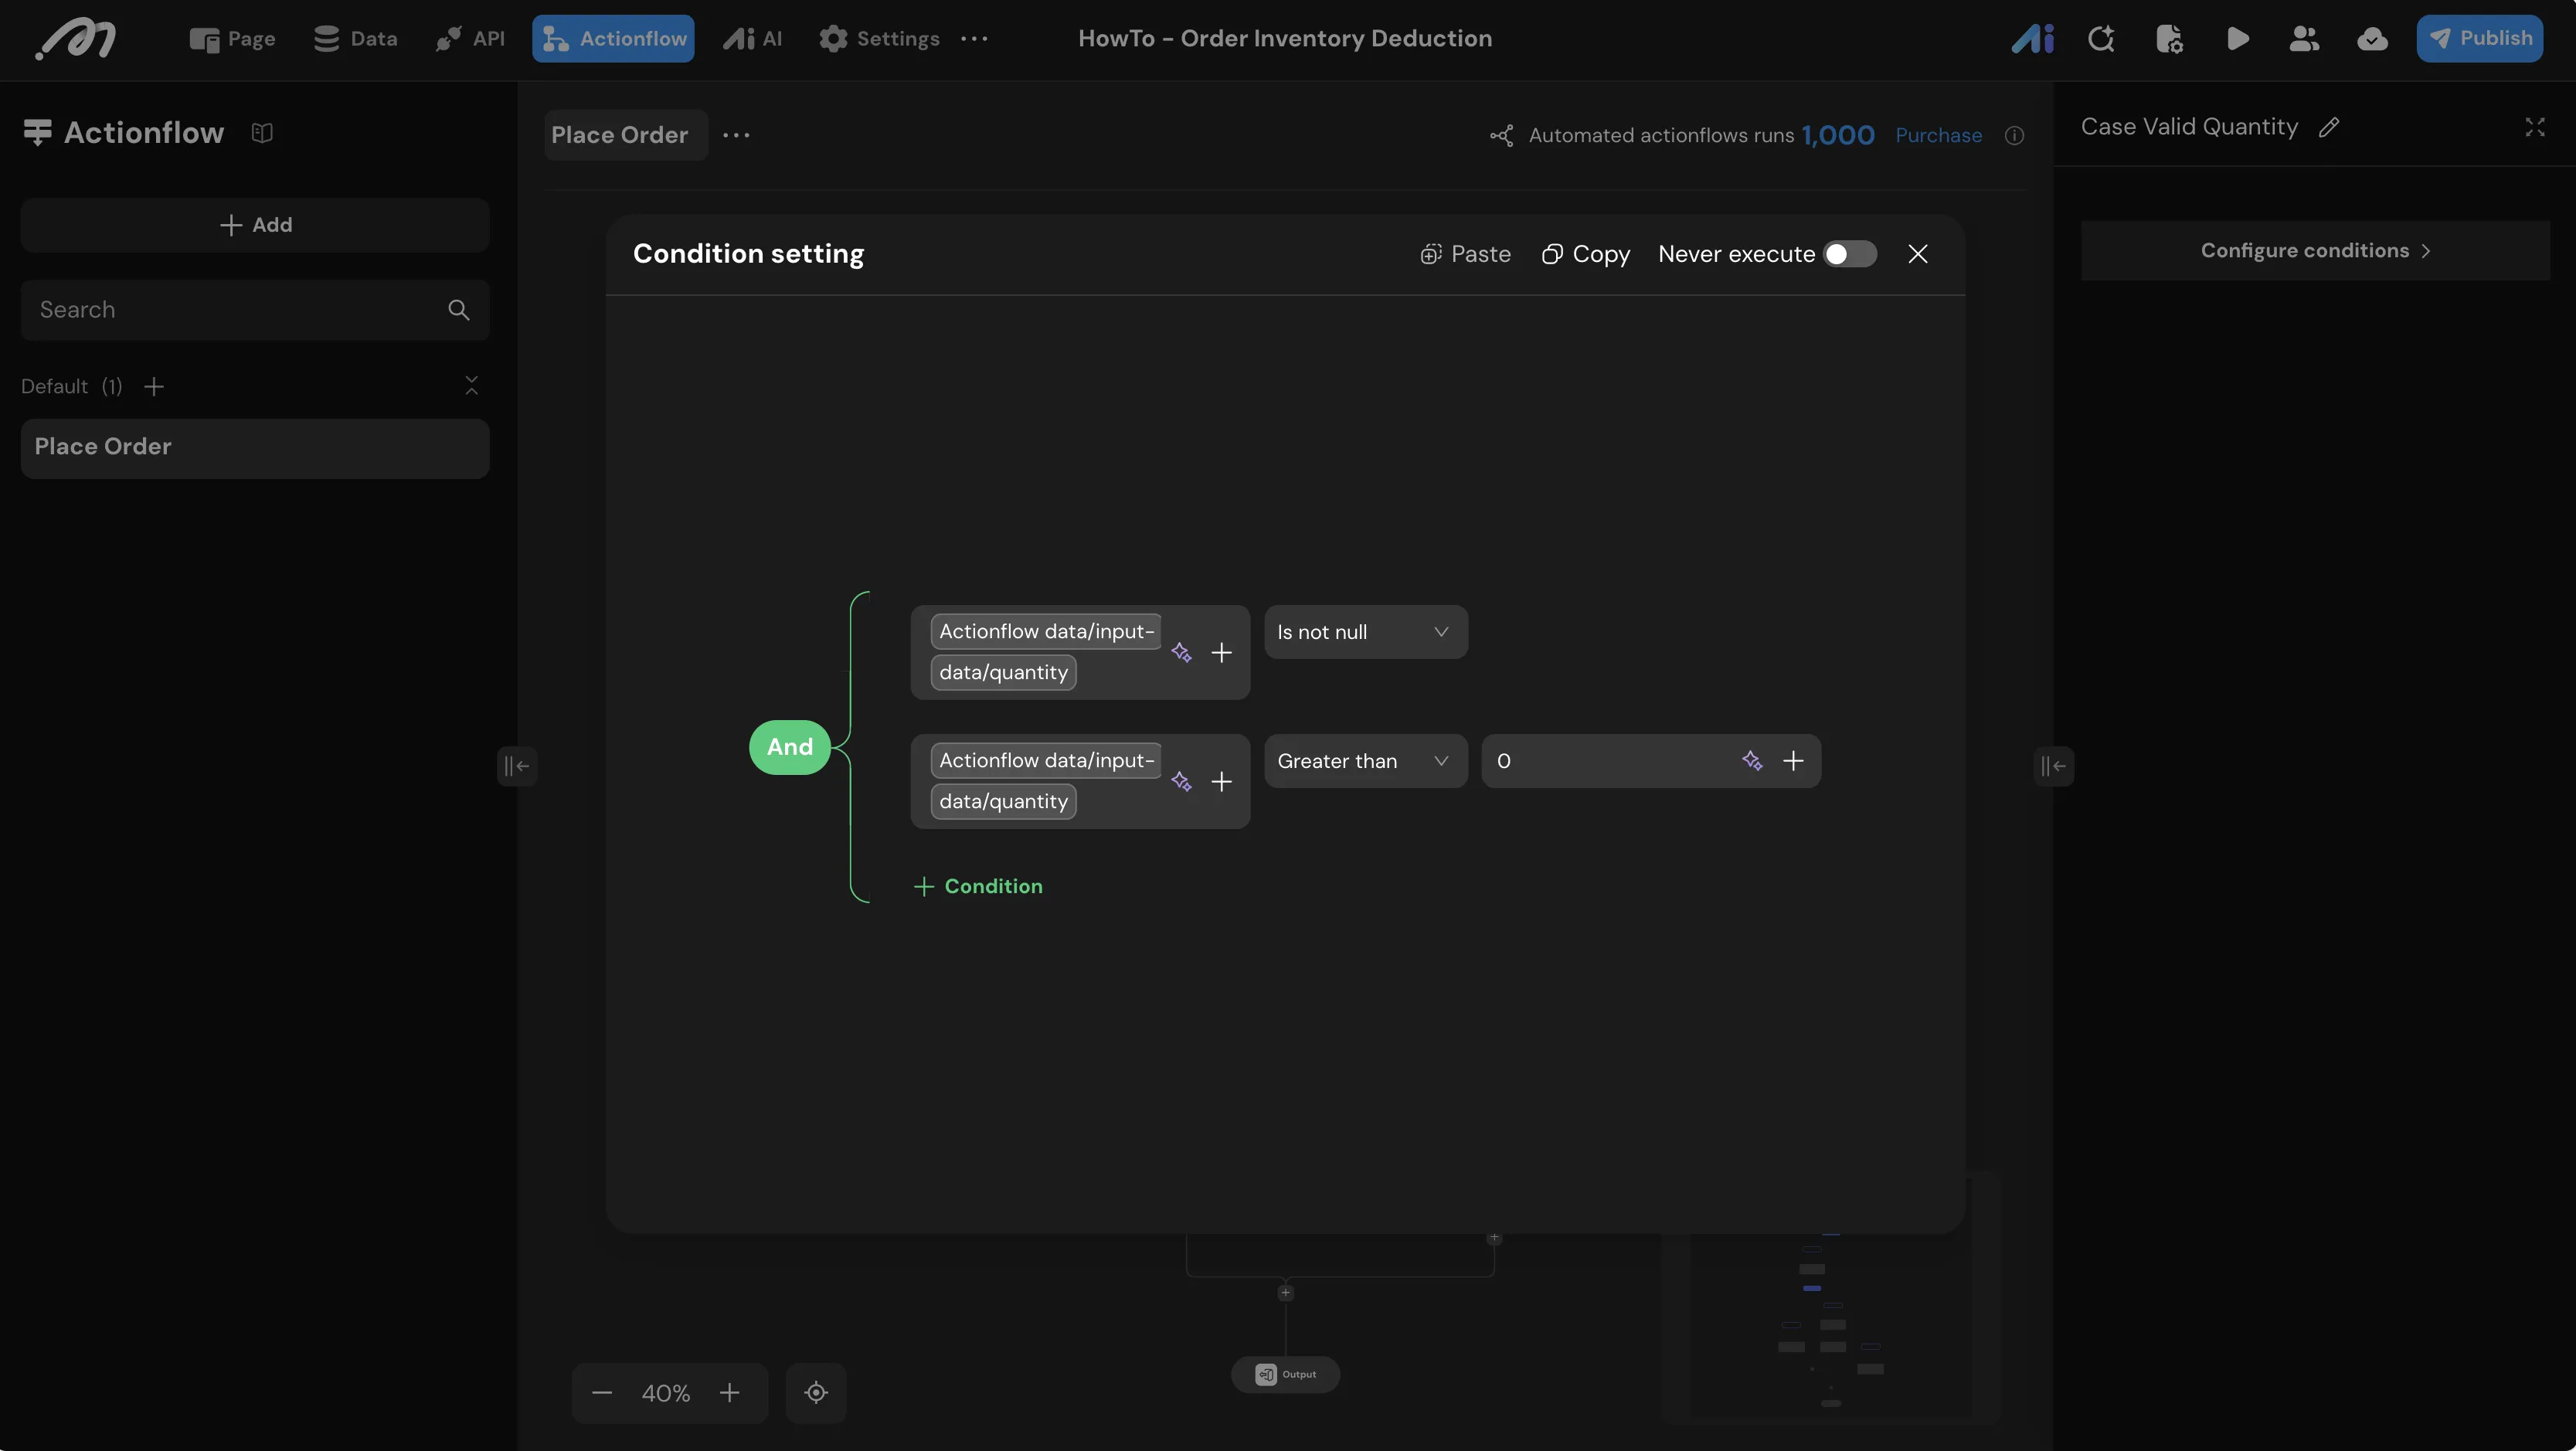Toggle the And logic operator
Image resolution: width=2576 pixels, height=1451 pixels.
790,747
